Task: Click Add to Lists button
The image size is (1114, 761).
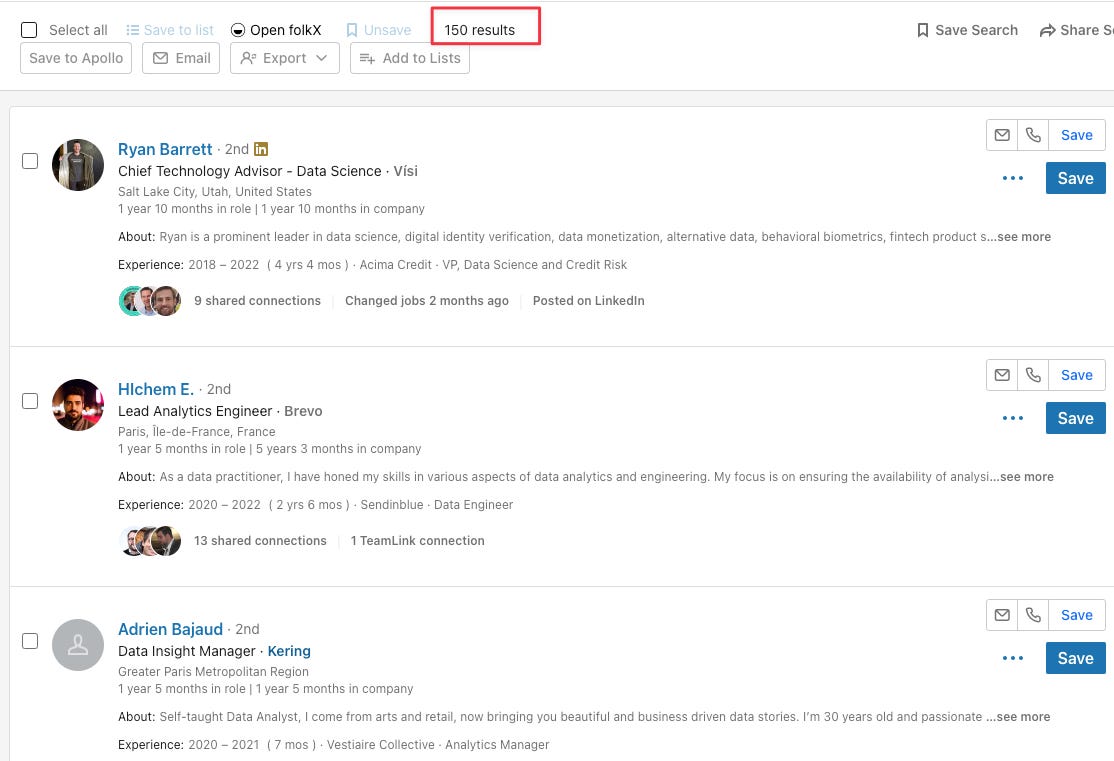Action: click(410, 58)
